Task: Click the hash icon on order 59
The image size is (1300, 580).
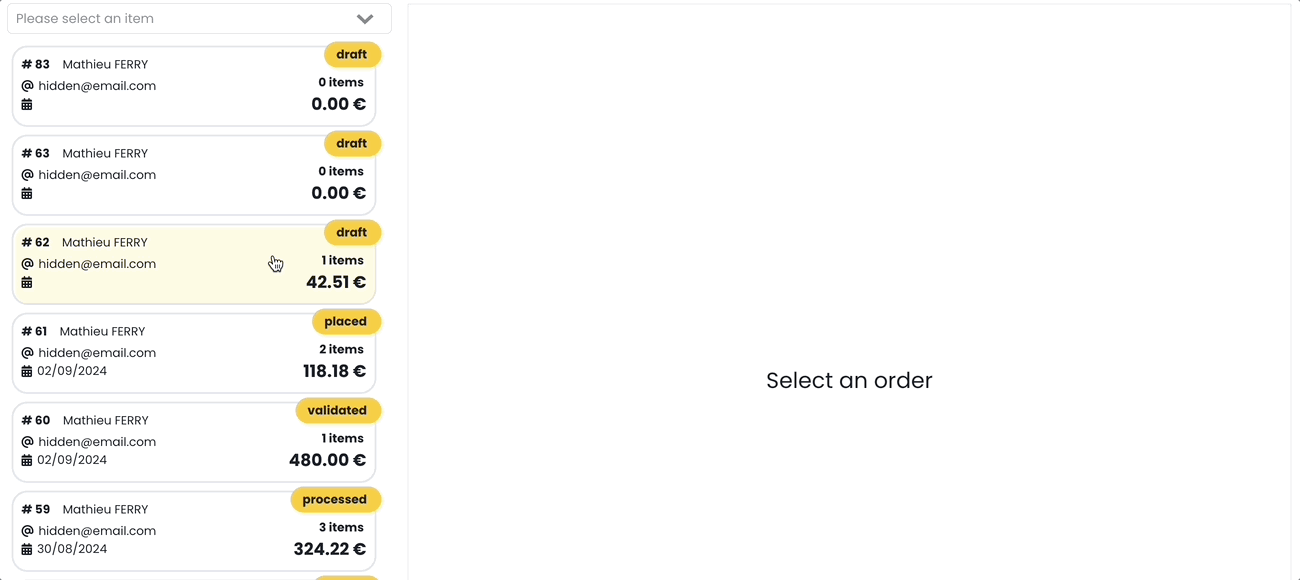Action: click(x=27, y=510)
